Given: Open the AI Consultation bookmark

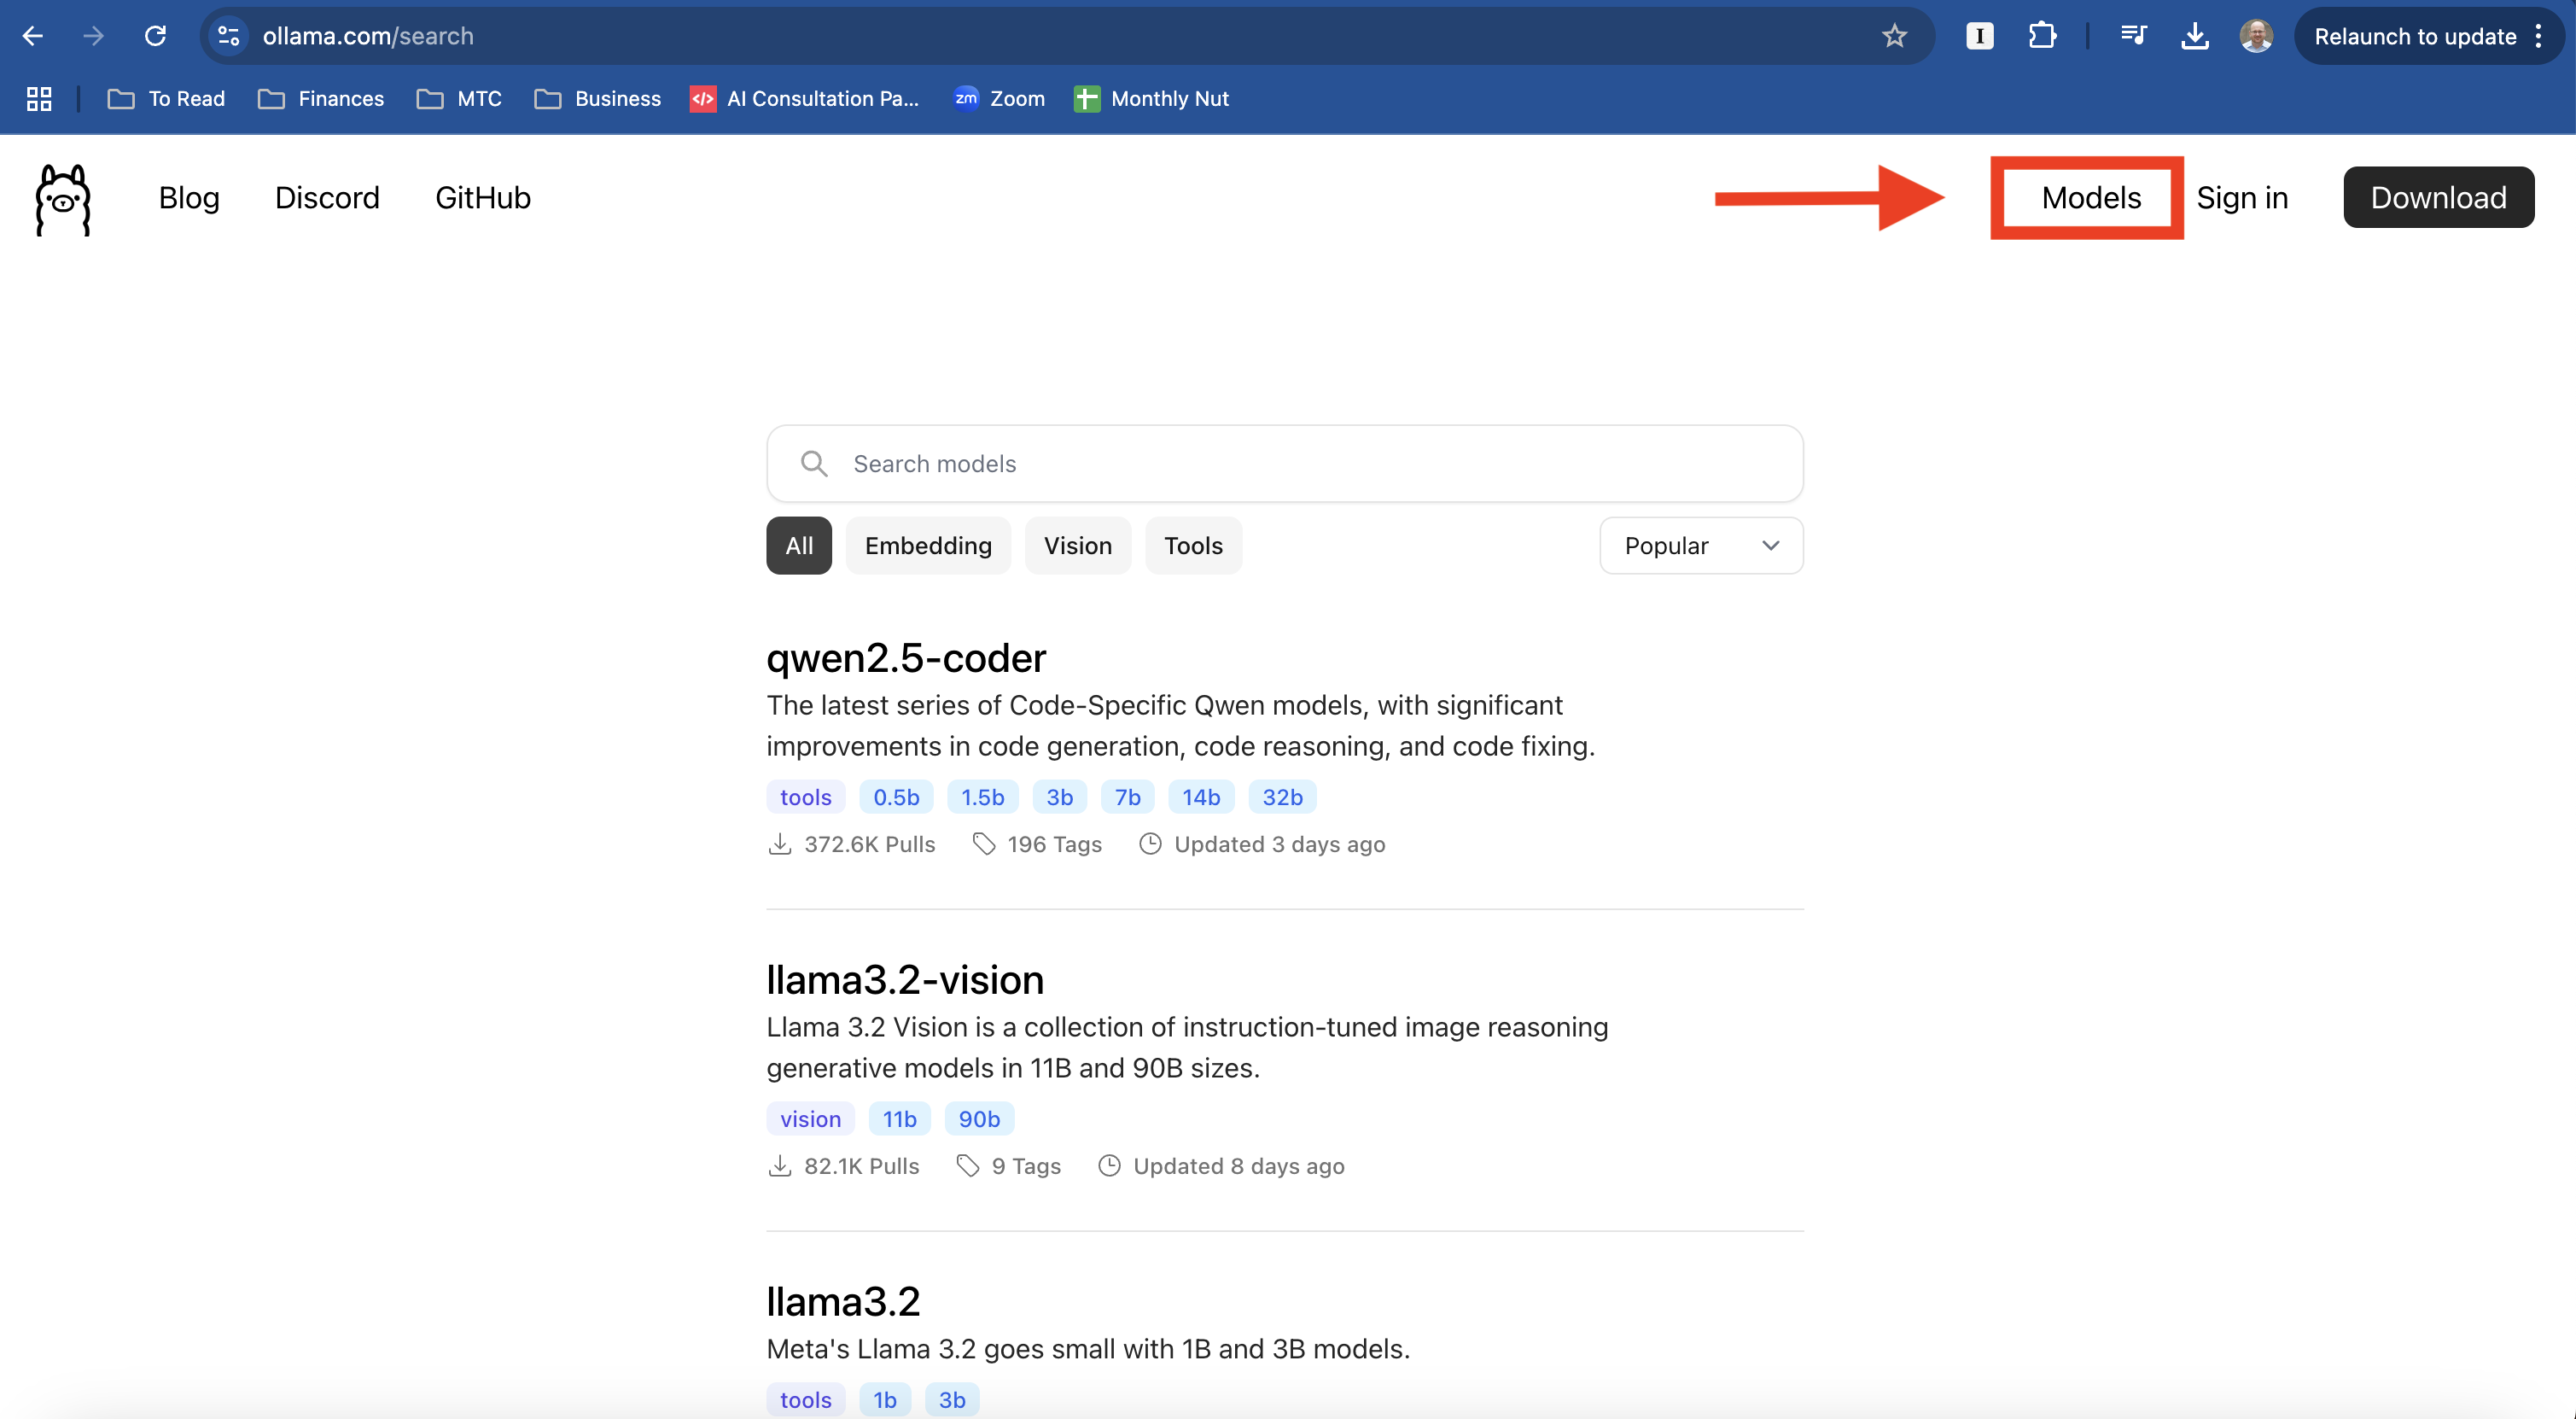Looking at the screenshot, I should point(804,99).
